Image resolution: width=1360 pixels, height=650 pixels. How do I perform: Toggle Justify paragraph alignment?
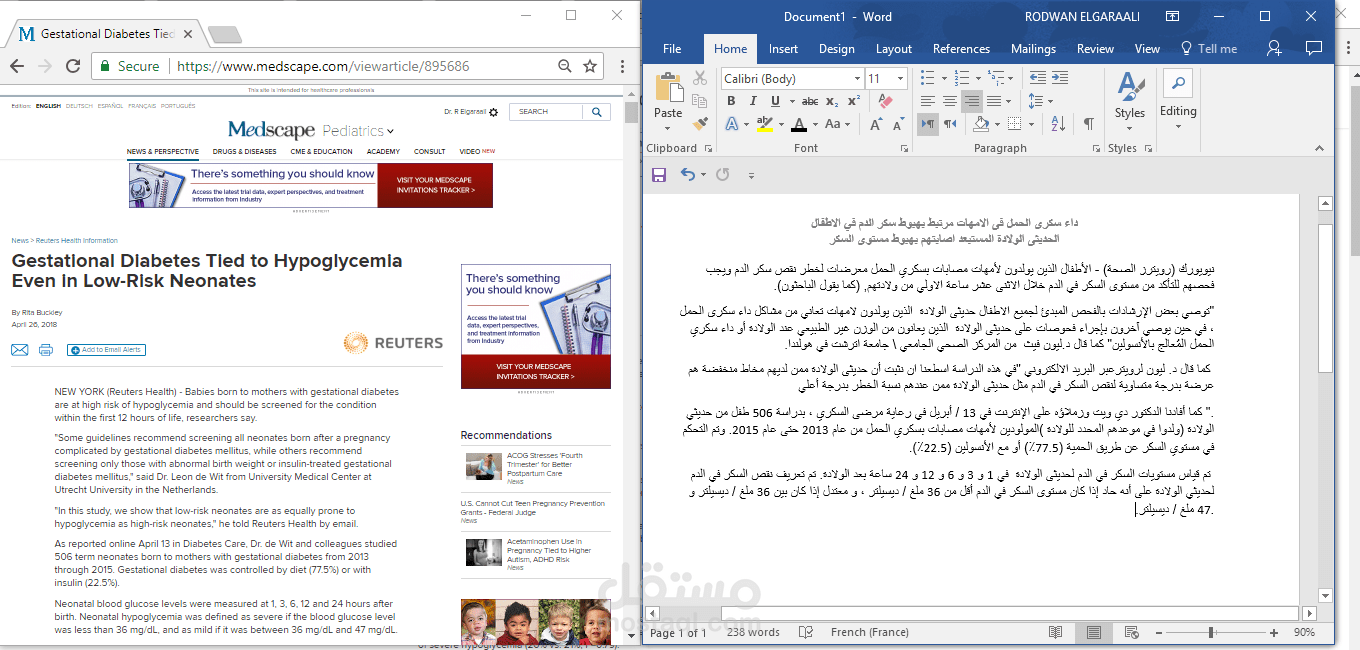click(994, 101)
